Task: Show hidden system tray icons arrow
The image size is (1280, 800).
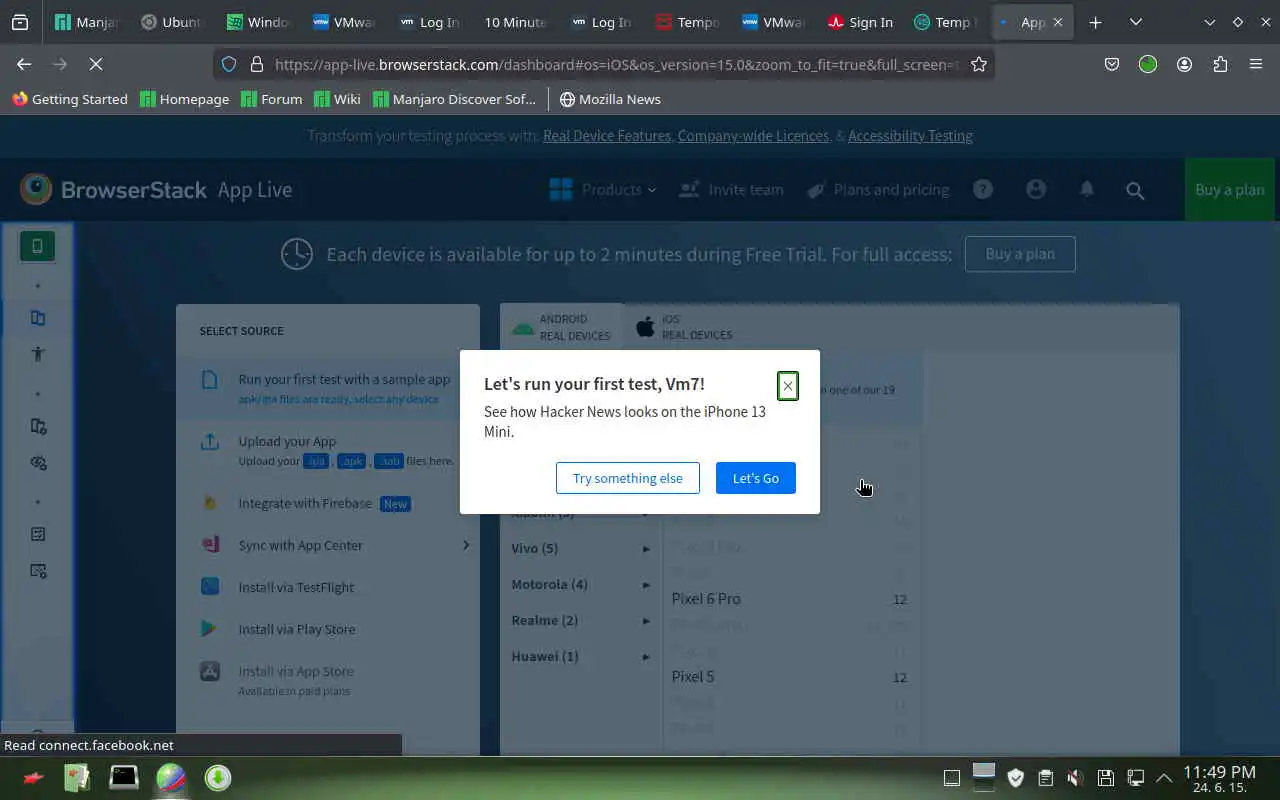Action: (1164, 777)
